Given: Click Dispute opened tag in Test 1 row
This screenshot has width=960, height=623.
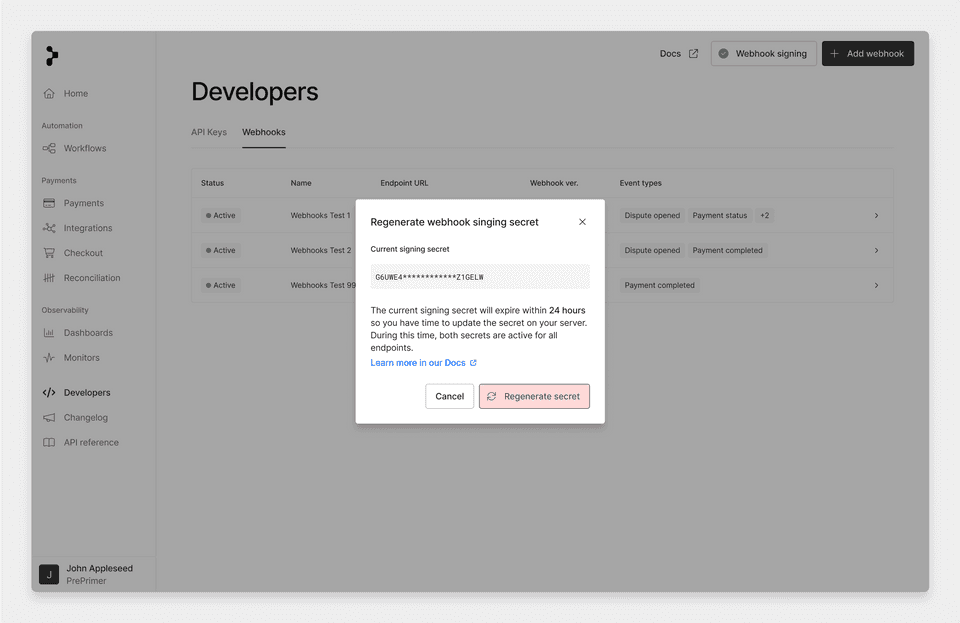Looking at the screenshot, I should click(x=652, y=215).
